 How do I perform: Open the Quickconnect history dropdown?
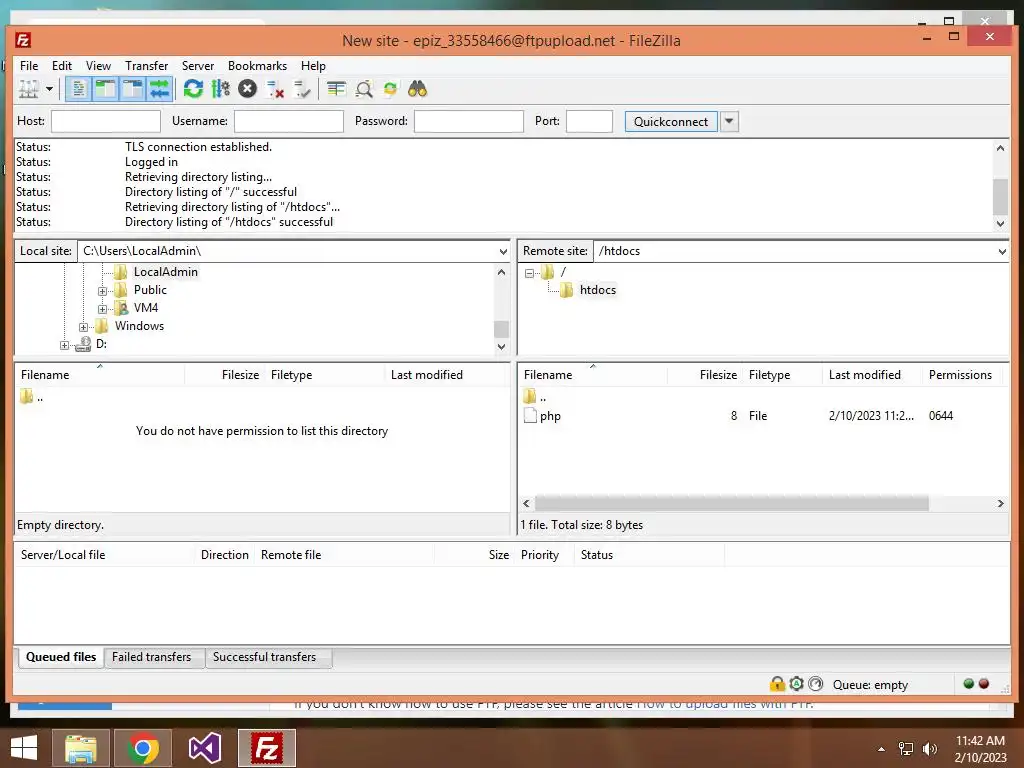(729, 121)
